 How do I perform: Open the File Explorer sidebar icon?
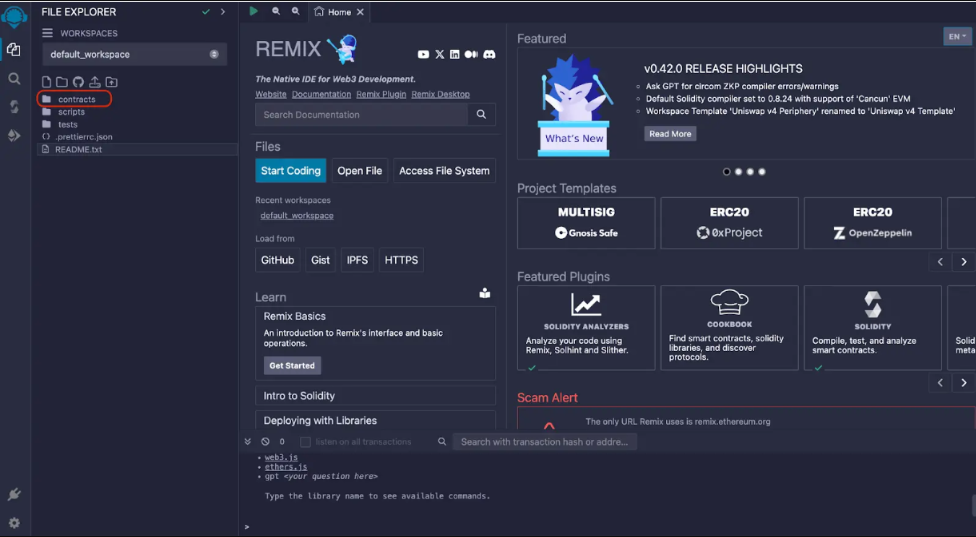tap(14, 49)
